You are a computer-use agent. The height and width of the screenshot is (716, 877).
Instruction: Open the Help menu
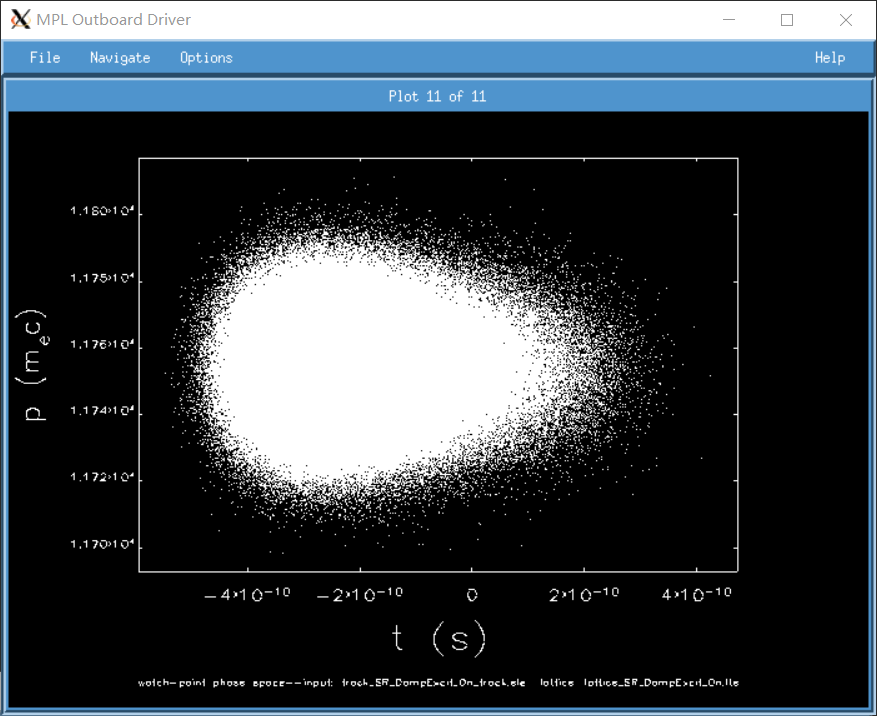(x=829, y=58)
